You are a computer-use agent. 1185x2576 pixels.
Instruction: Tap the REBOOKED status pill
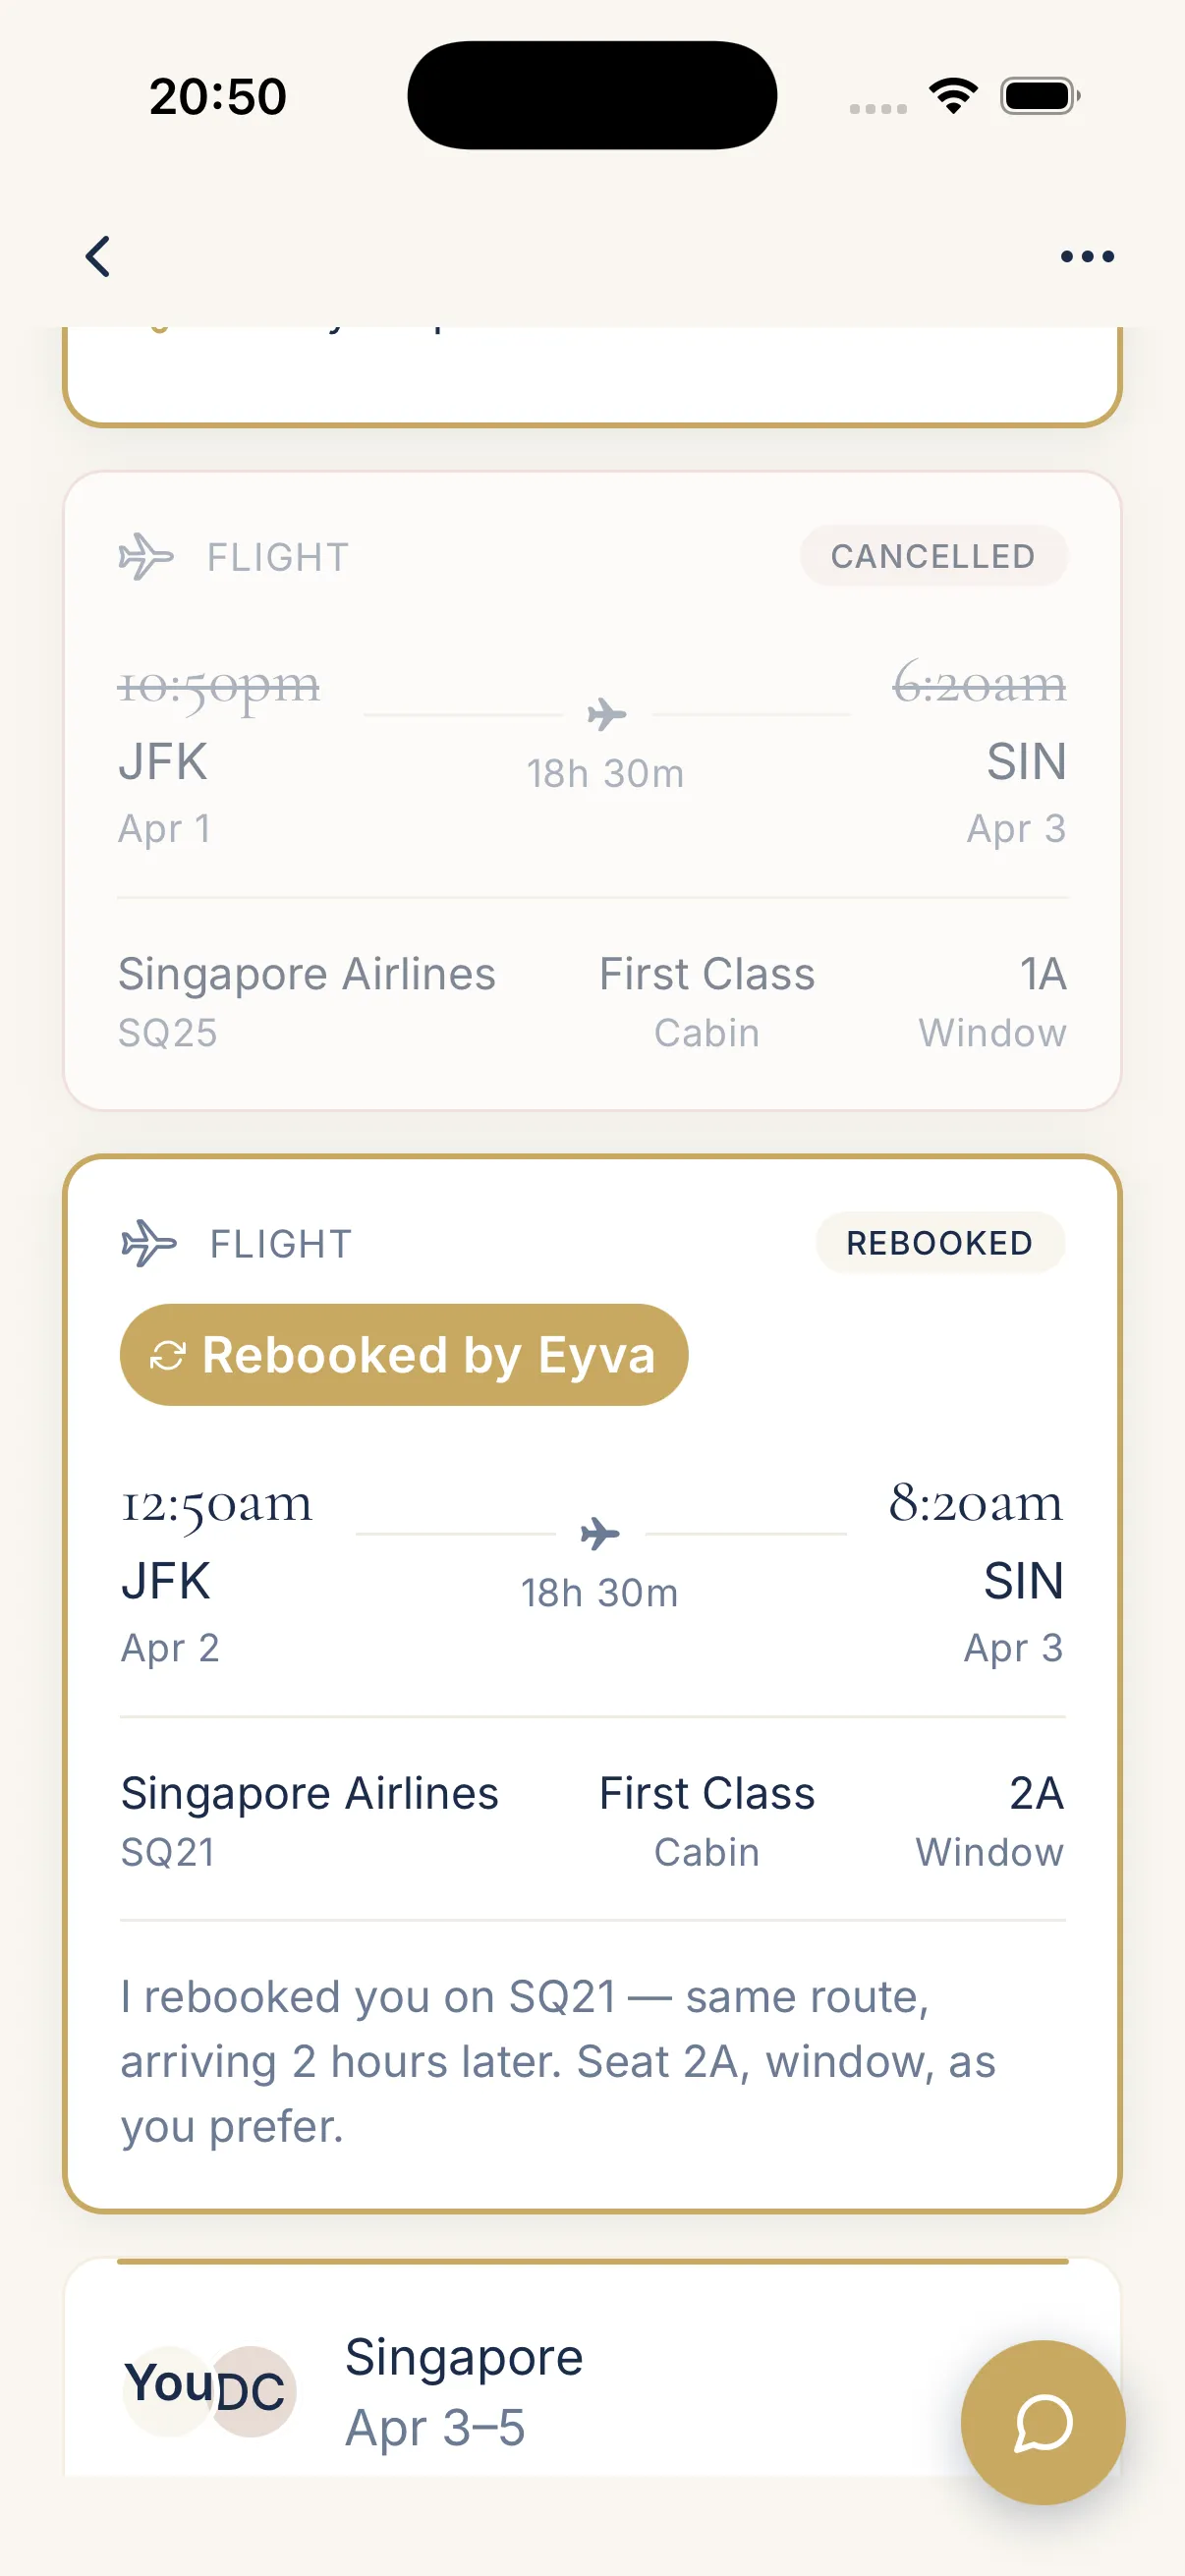[939, 1243]
